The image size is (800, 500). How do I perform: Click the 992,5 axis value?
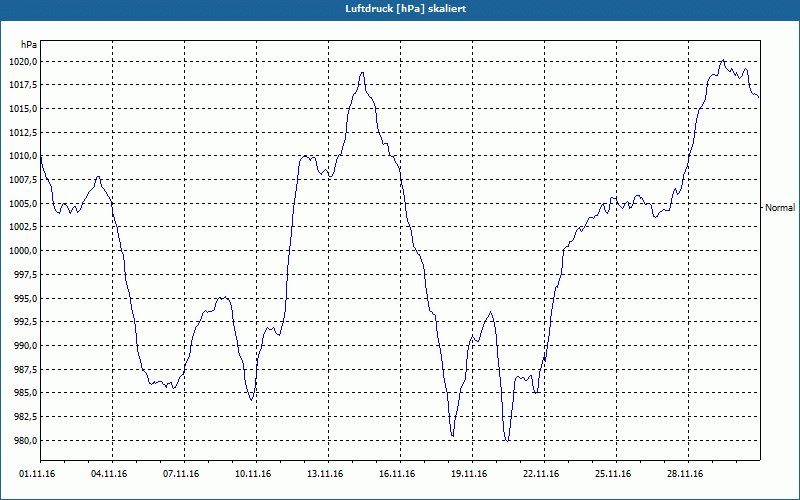24,322
